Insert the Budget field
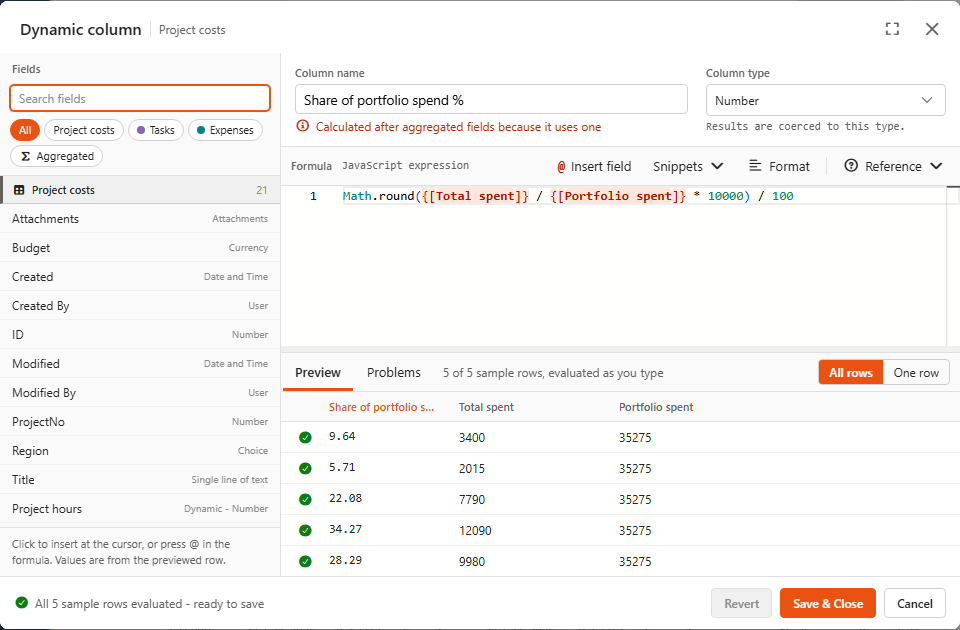 coord(140,247)
